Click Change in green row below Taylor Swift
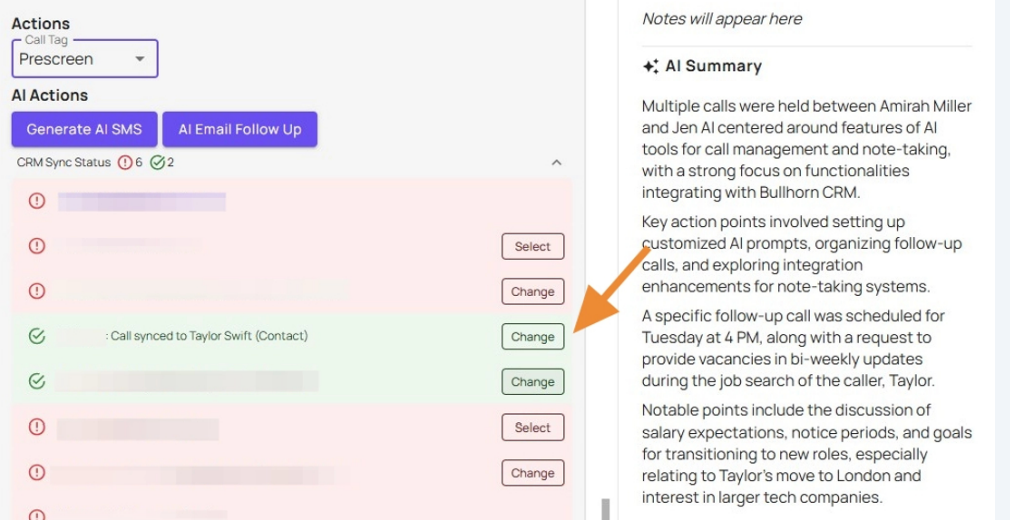This screenshot has width=1010, height=520. pyautogui.click(x=532, y=382)
